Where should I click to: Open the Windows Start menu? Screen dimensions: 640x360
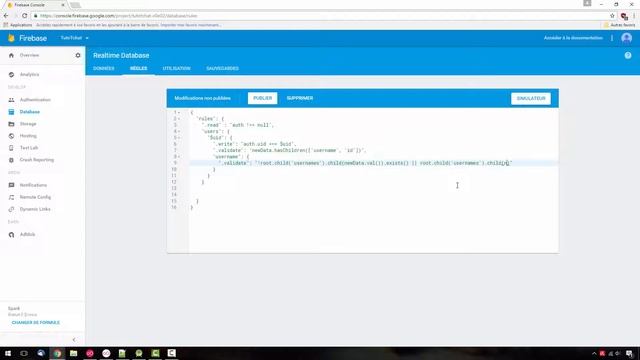coord(8,353)
